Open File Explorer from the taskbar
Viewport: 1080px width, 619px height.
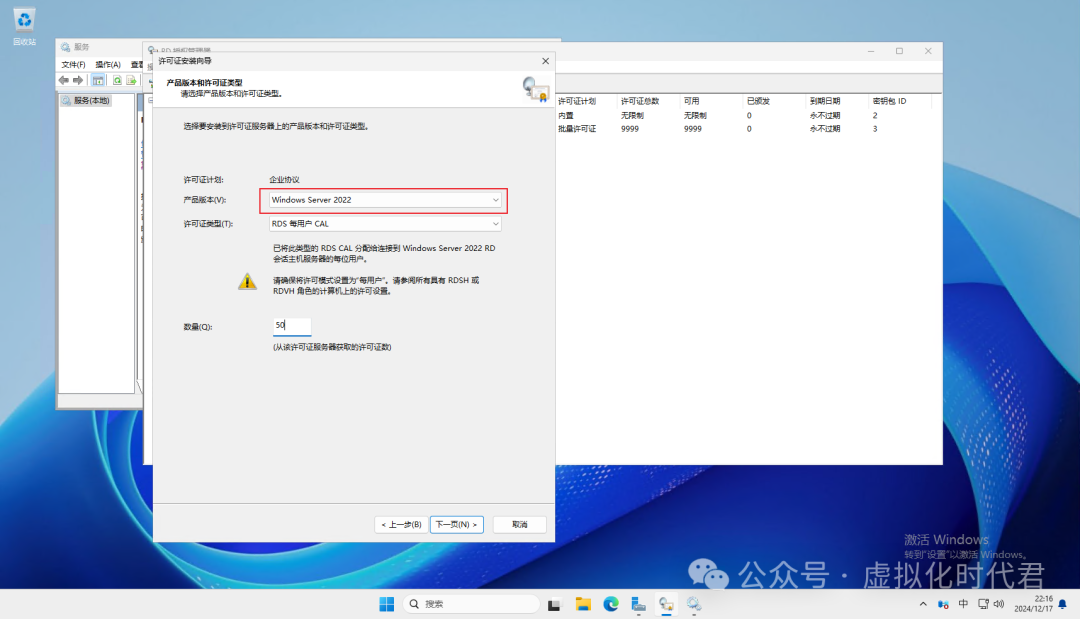click(583, 604)
